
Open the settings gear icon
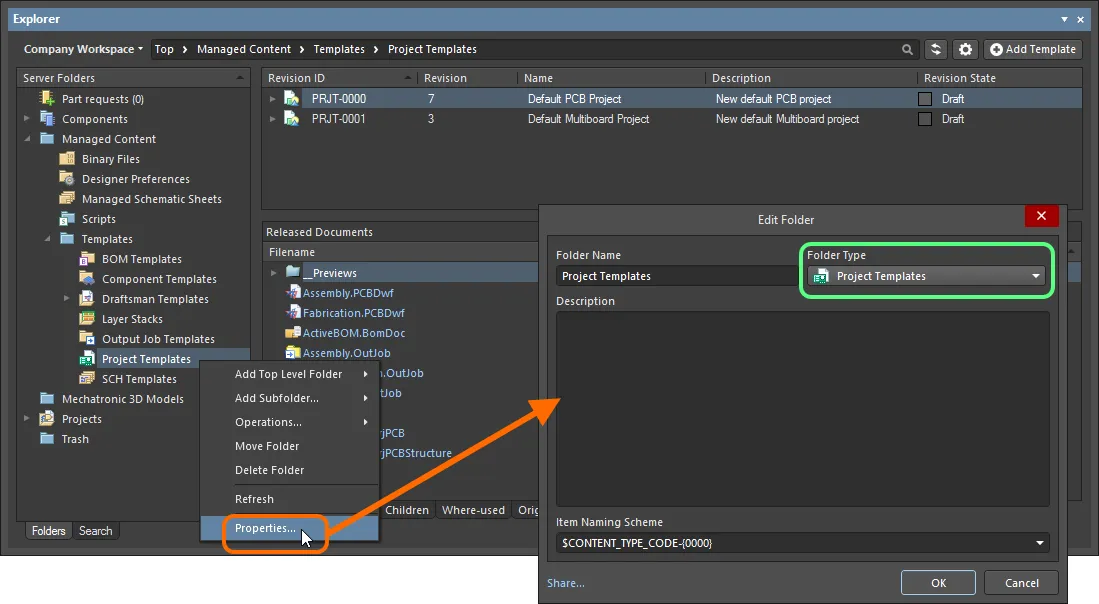(965, 49)
